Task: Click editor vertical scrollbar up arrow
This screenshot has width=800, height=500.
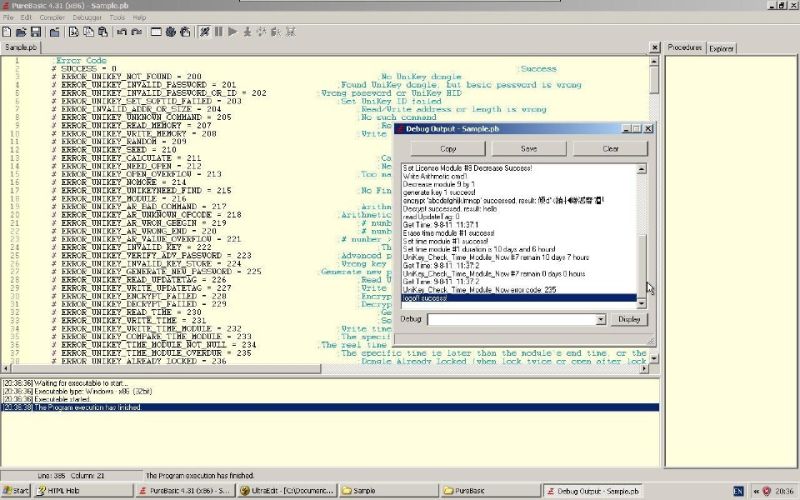Action: tap(654, 61)
